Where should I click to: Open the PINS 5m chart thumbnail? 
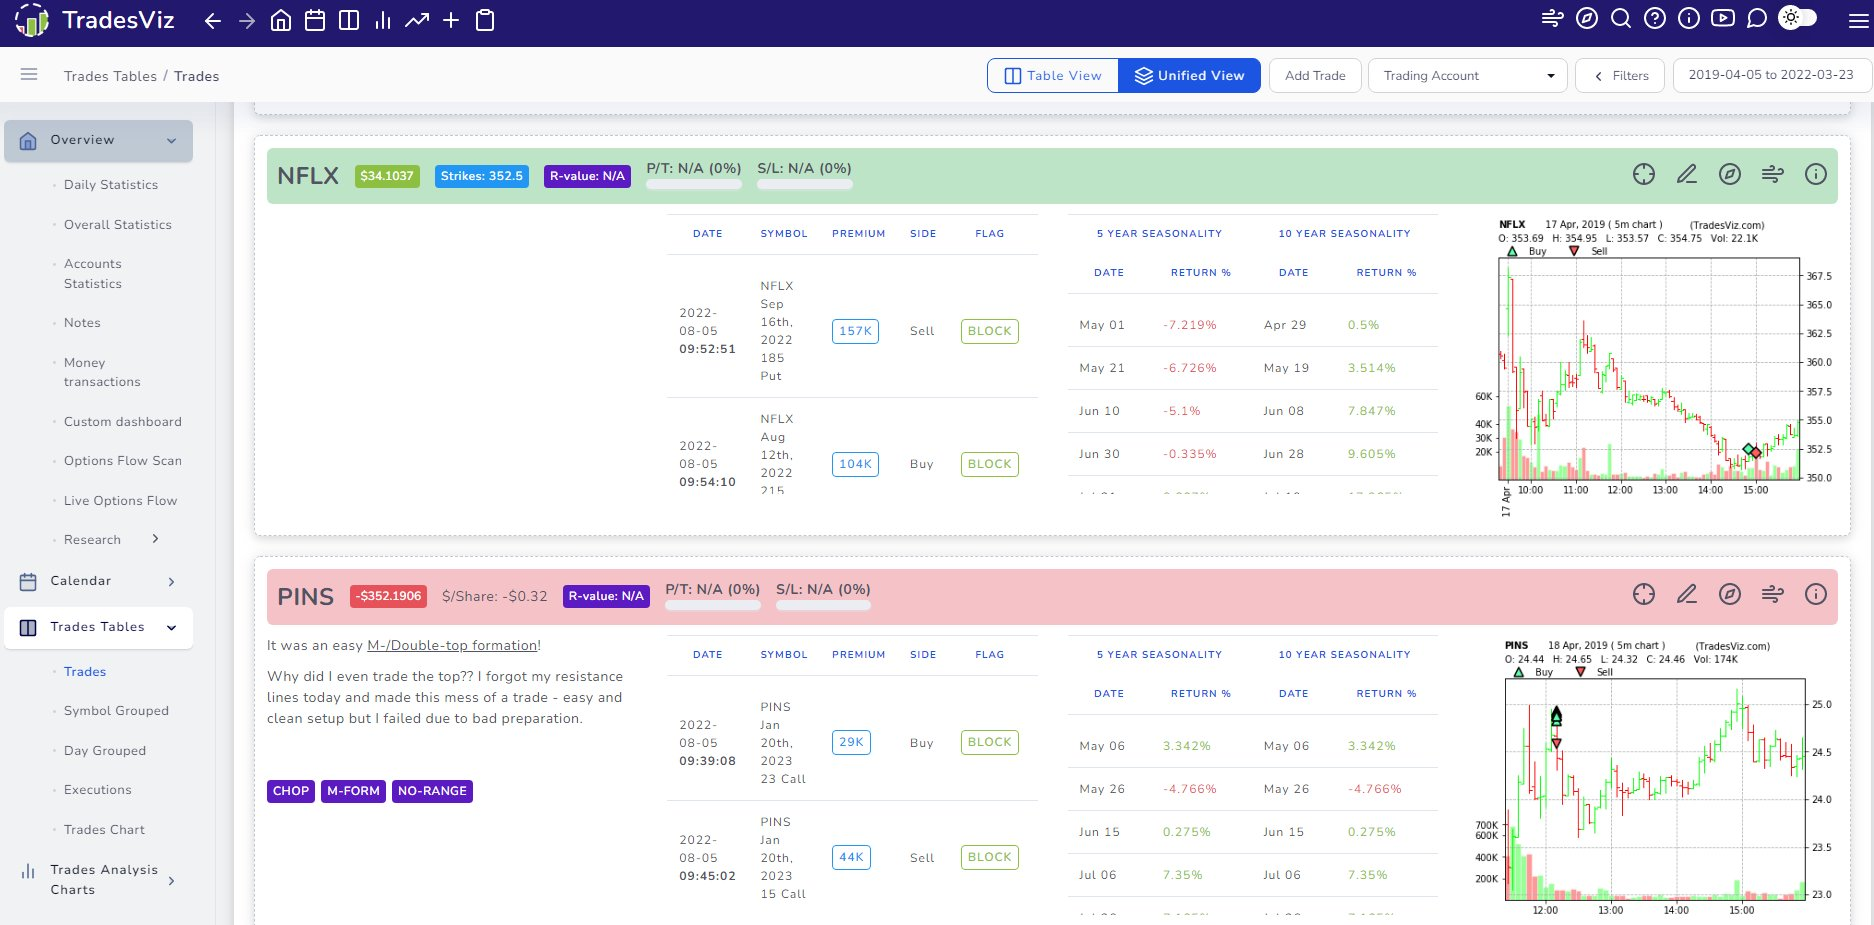[x=1654, y=777]
